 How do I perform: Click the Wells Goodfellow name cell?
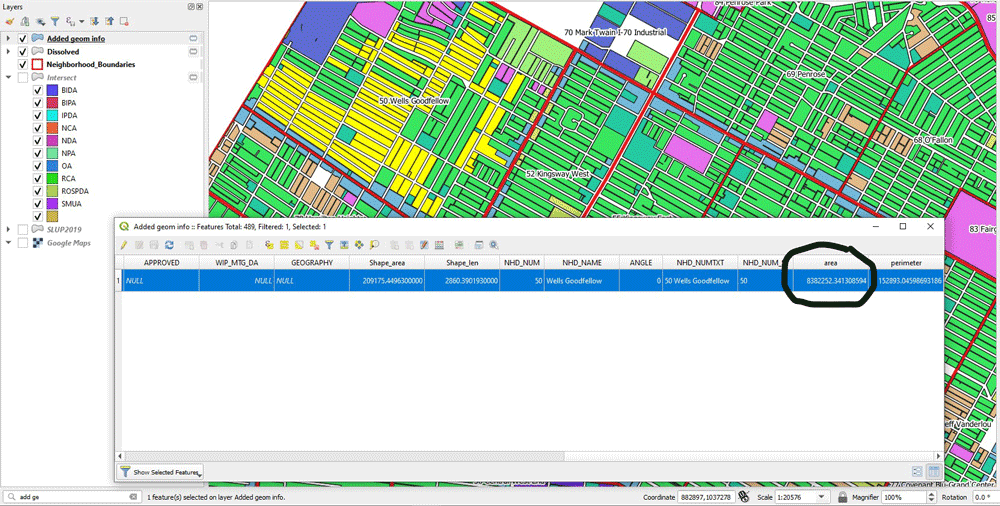582,280
